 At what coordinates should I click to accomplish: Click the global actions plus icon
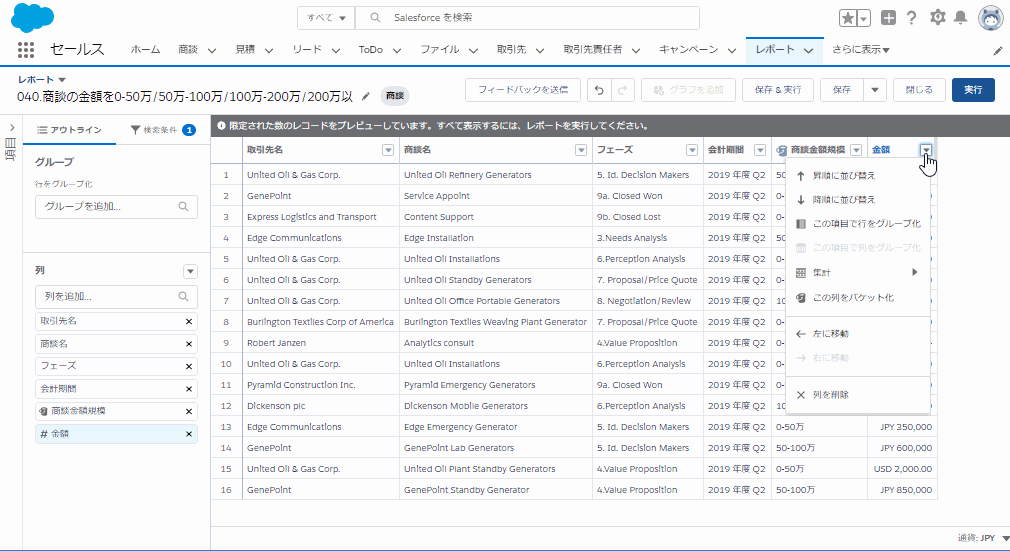pyautogui.click(x=888, y=18)
